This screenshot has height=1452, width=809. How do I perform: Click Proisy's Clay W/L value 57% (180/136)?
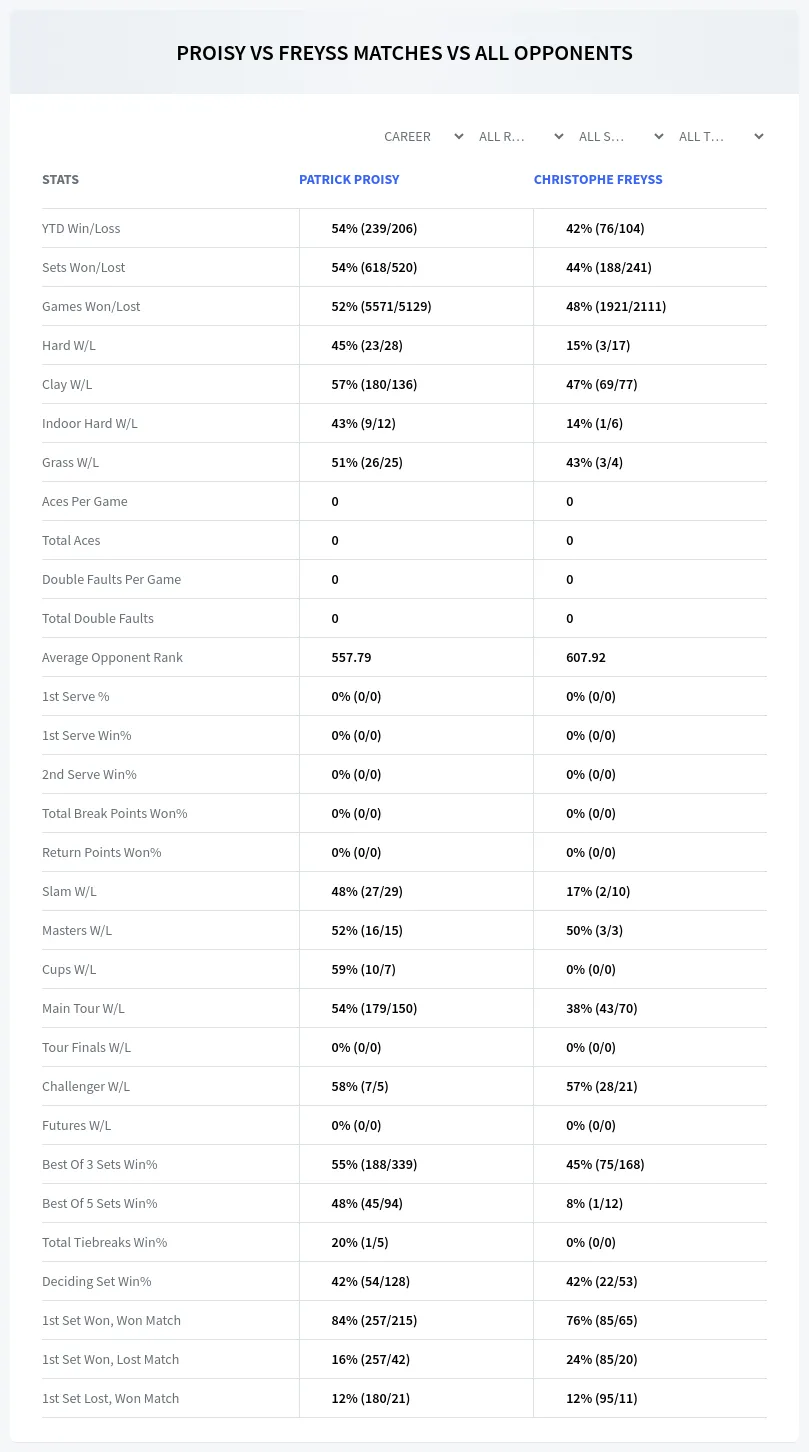click(374, 384)
